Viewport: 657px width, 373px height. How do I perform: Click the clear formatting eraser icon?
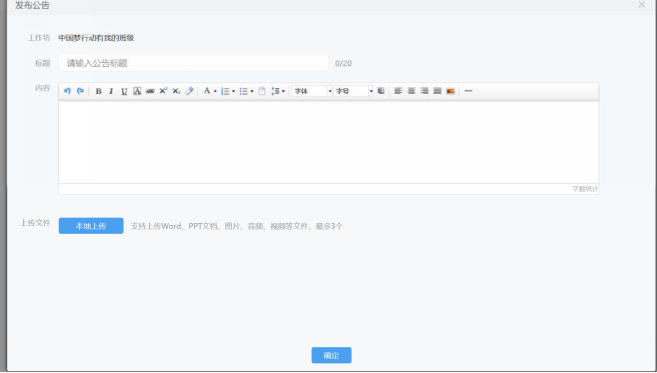[x=189, y=91]
